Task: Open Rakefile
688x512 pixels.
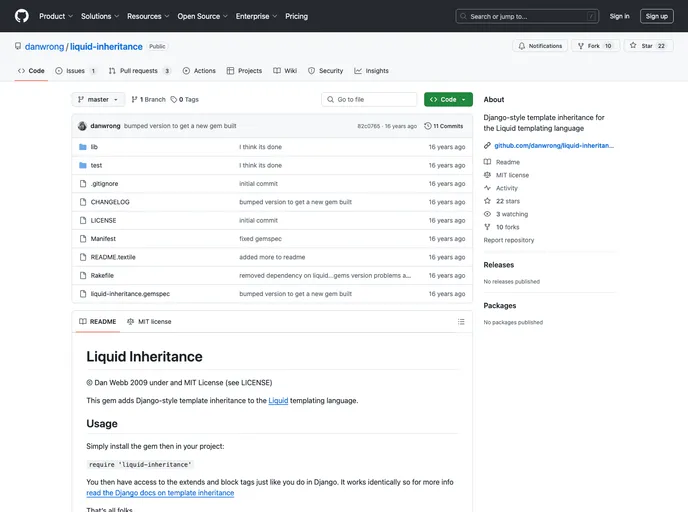Action: click(x=102, y=276)
